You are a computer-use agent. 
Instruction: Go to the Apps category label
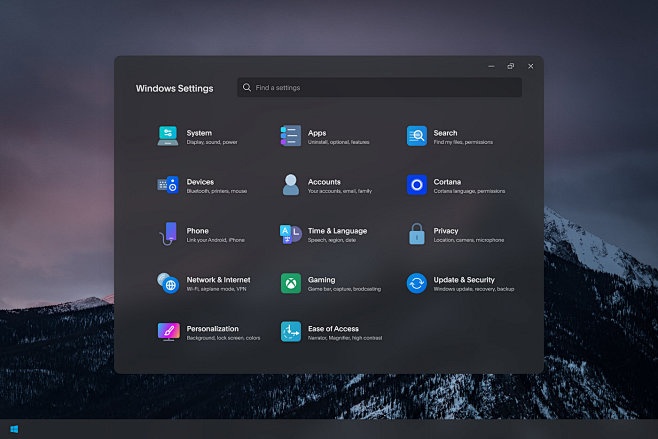(317, 133)
